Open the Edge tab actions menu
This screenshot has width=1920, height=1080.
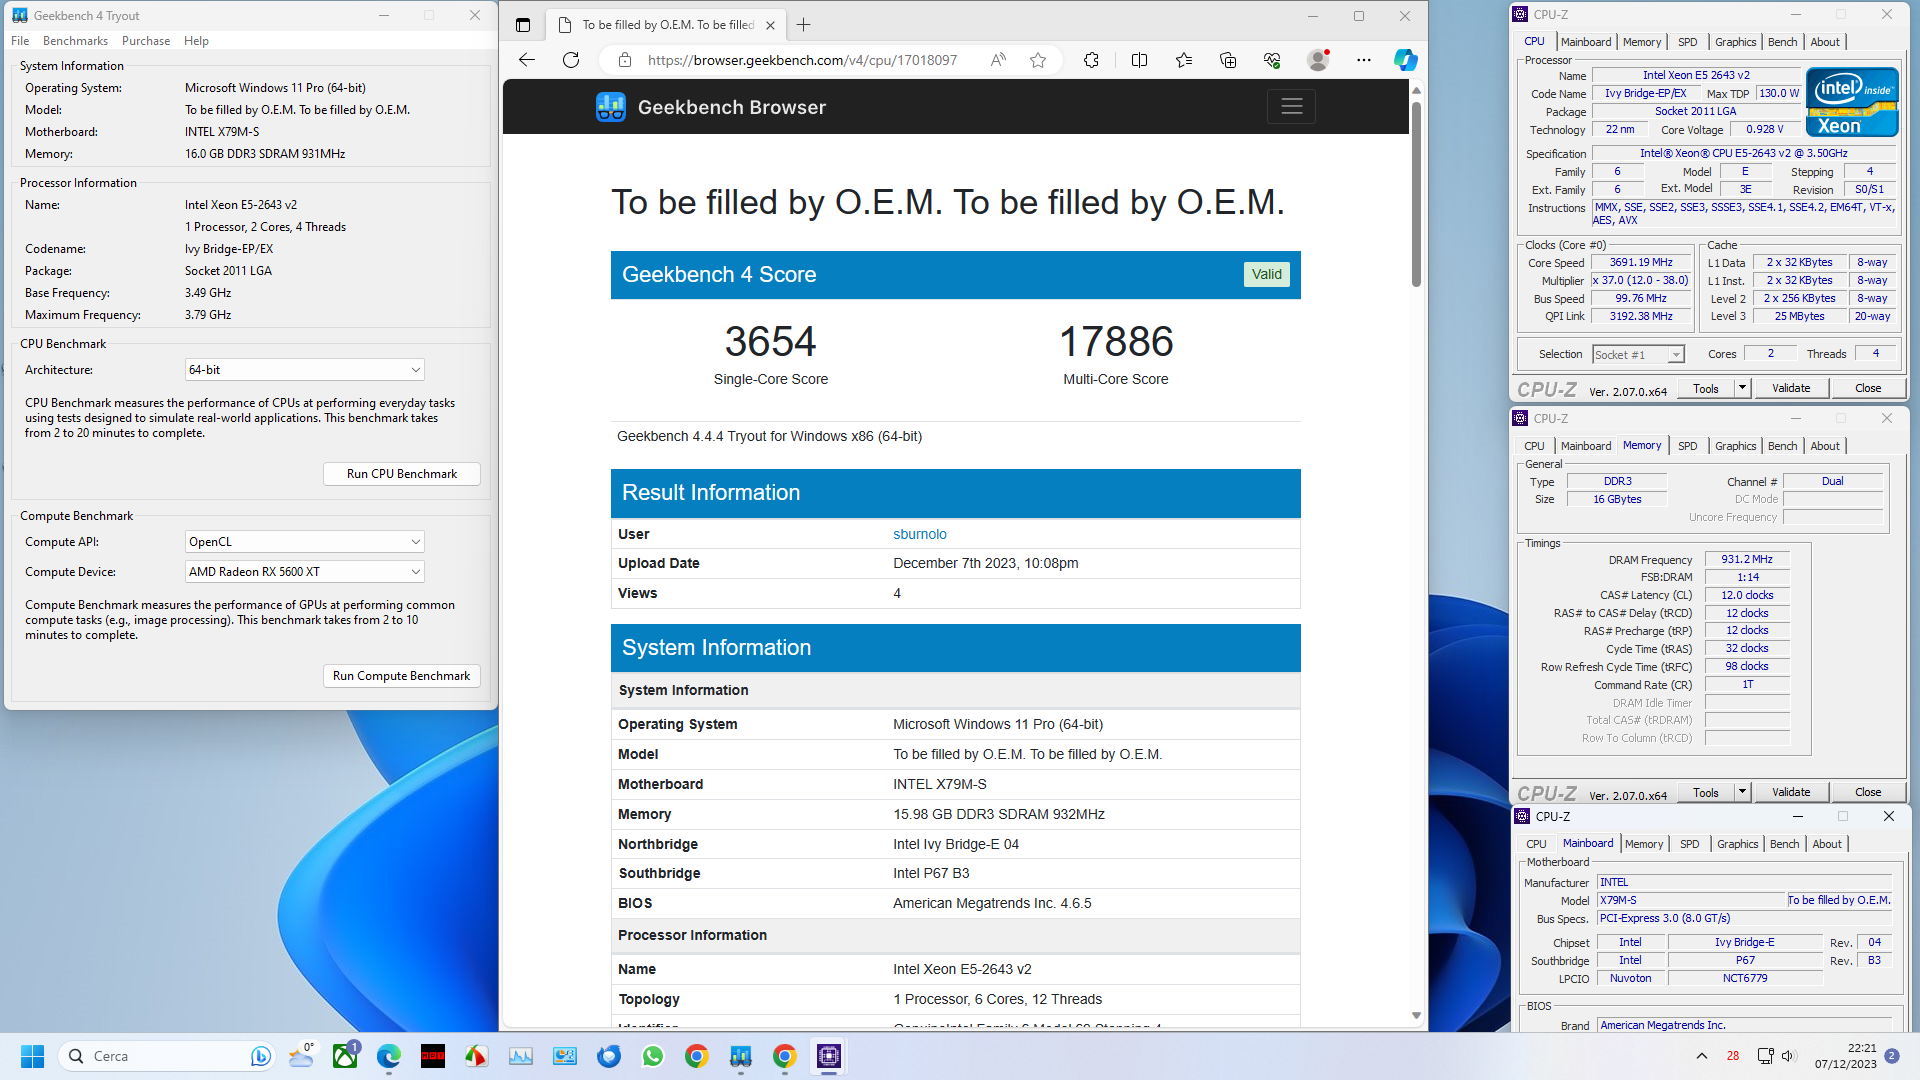point(523,25)
